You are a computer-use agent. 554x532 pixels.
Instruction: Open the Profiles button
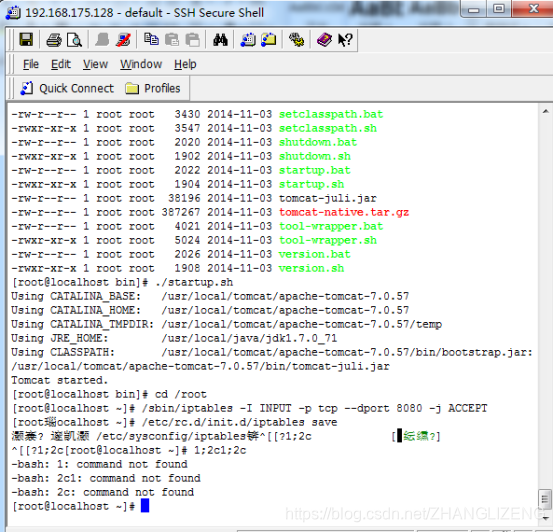pyautogui.click(x=153, y=88)
